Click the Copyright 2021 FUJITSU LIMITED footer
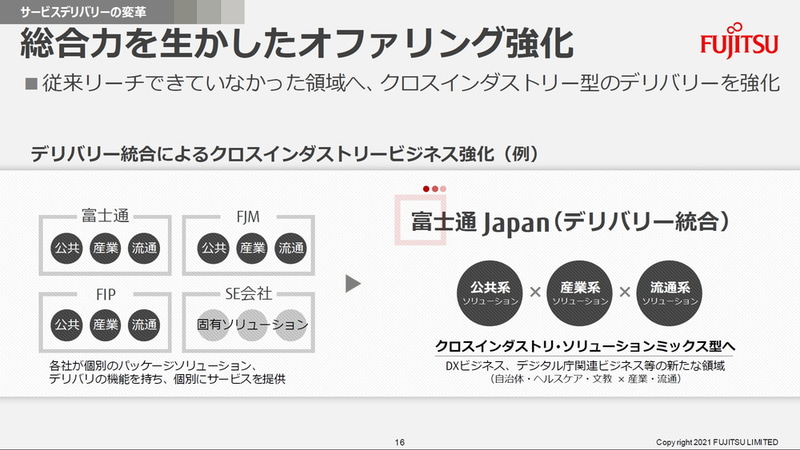The height and width of the screenshot is (450, 800). click(717, 442)
